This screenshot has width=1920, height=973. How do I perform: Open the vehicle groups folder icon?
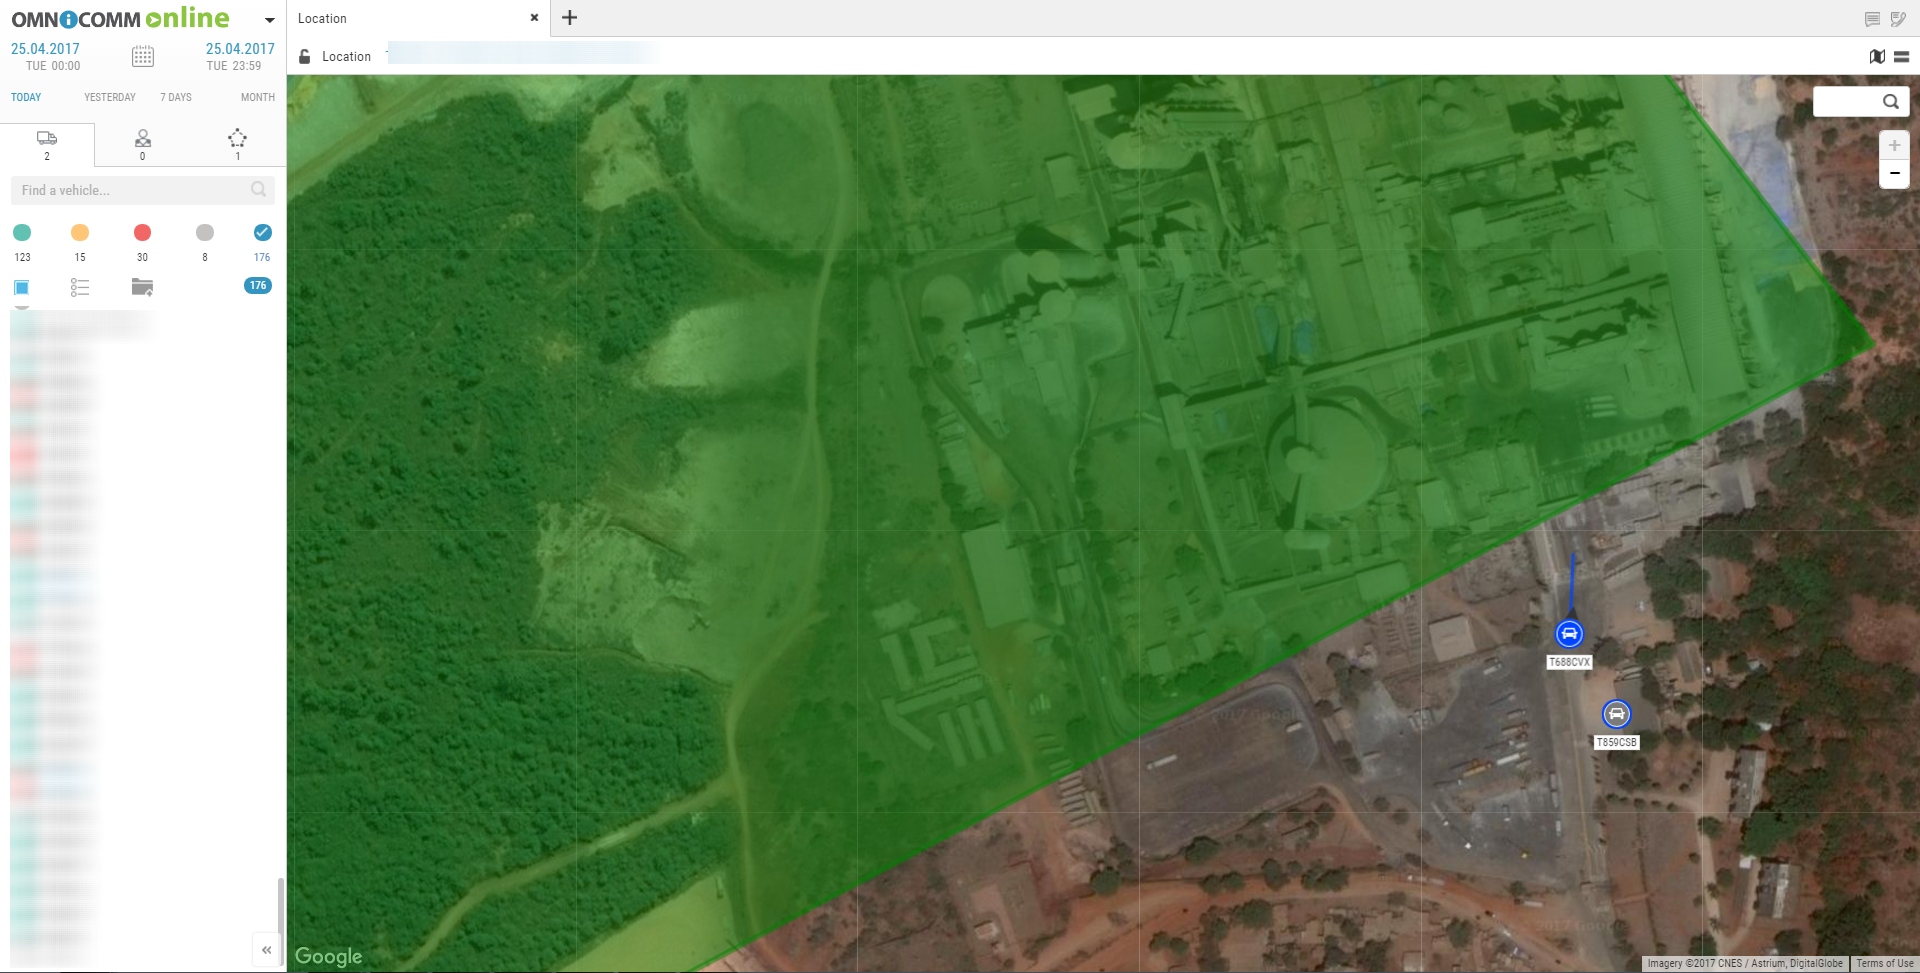pos(142,288)
